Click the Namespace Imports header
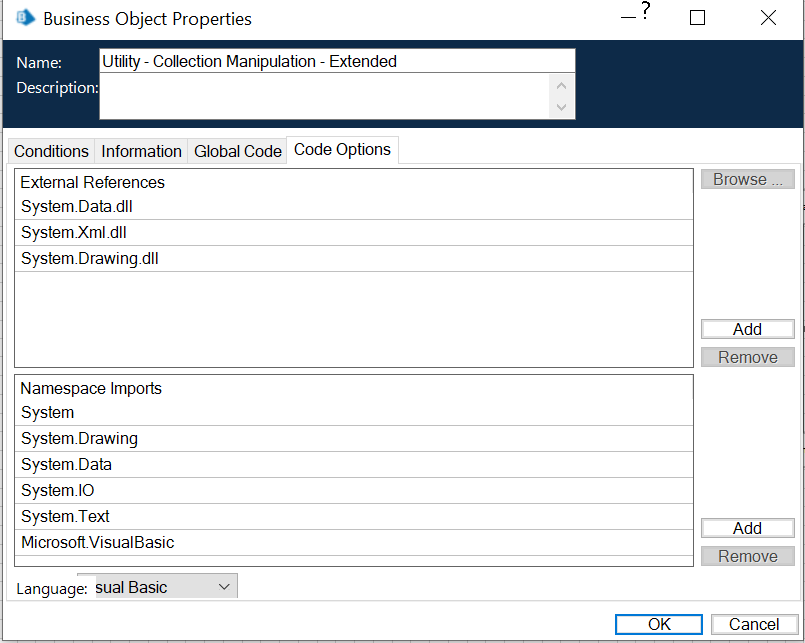Viewport: 805px width, 643px height. tap(91, 388)
